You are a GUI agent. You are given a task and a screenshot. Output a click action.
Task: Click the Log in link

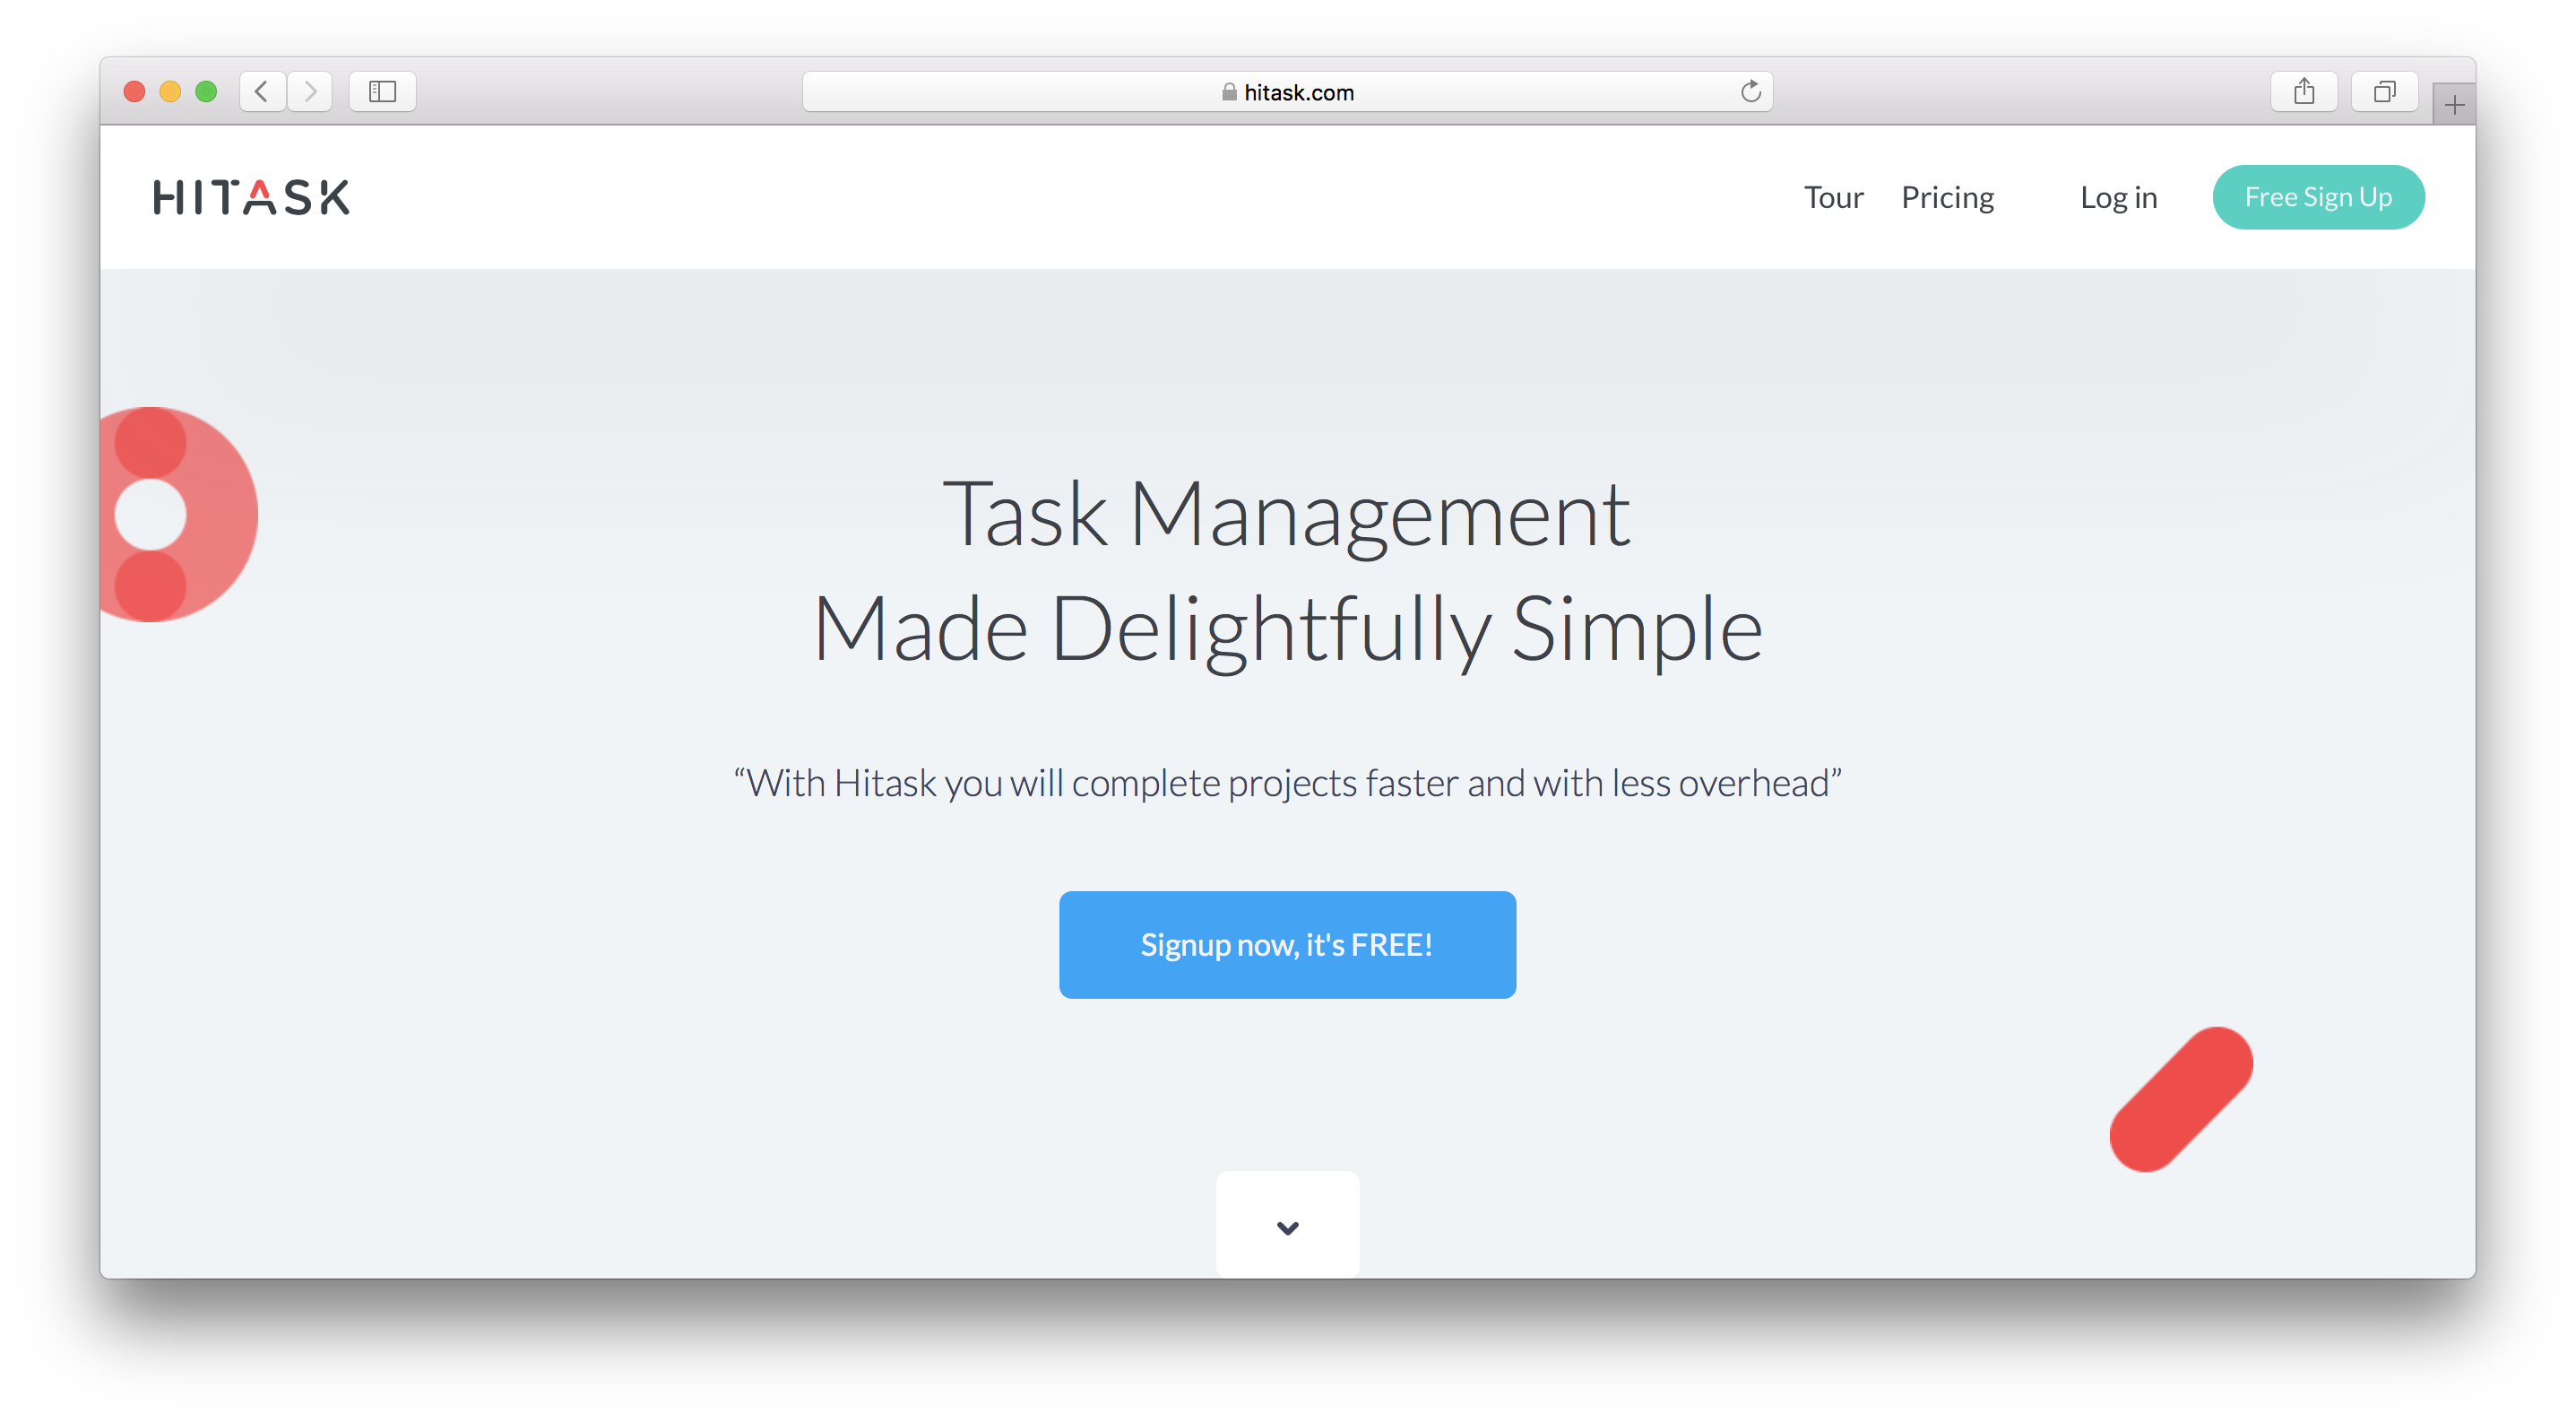(2117, 196)
